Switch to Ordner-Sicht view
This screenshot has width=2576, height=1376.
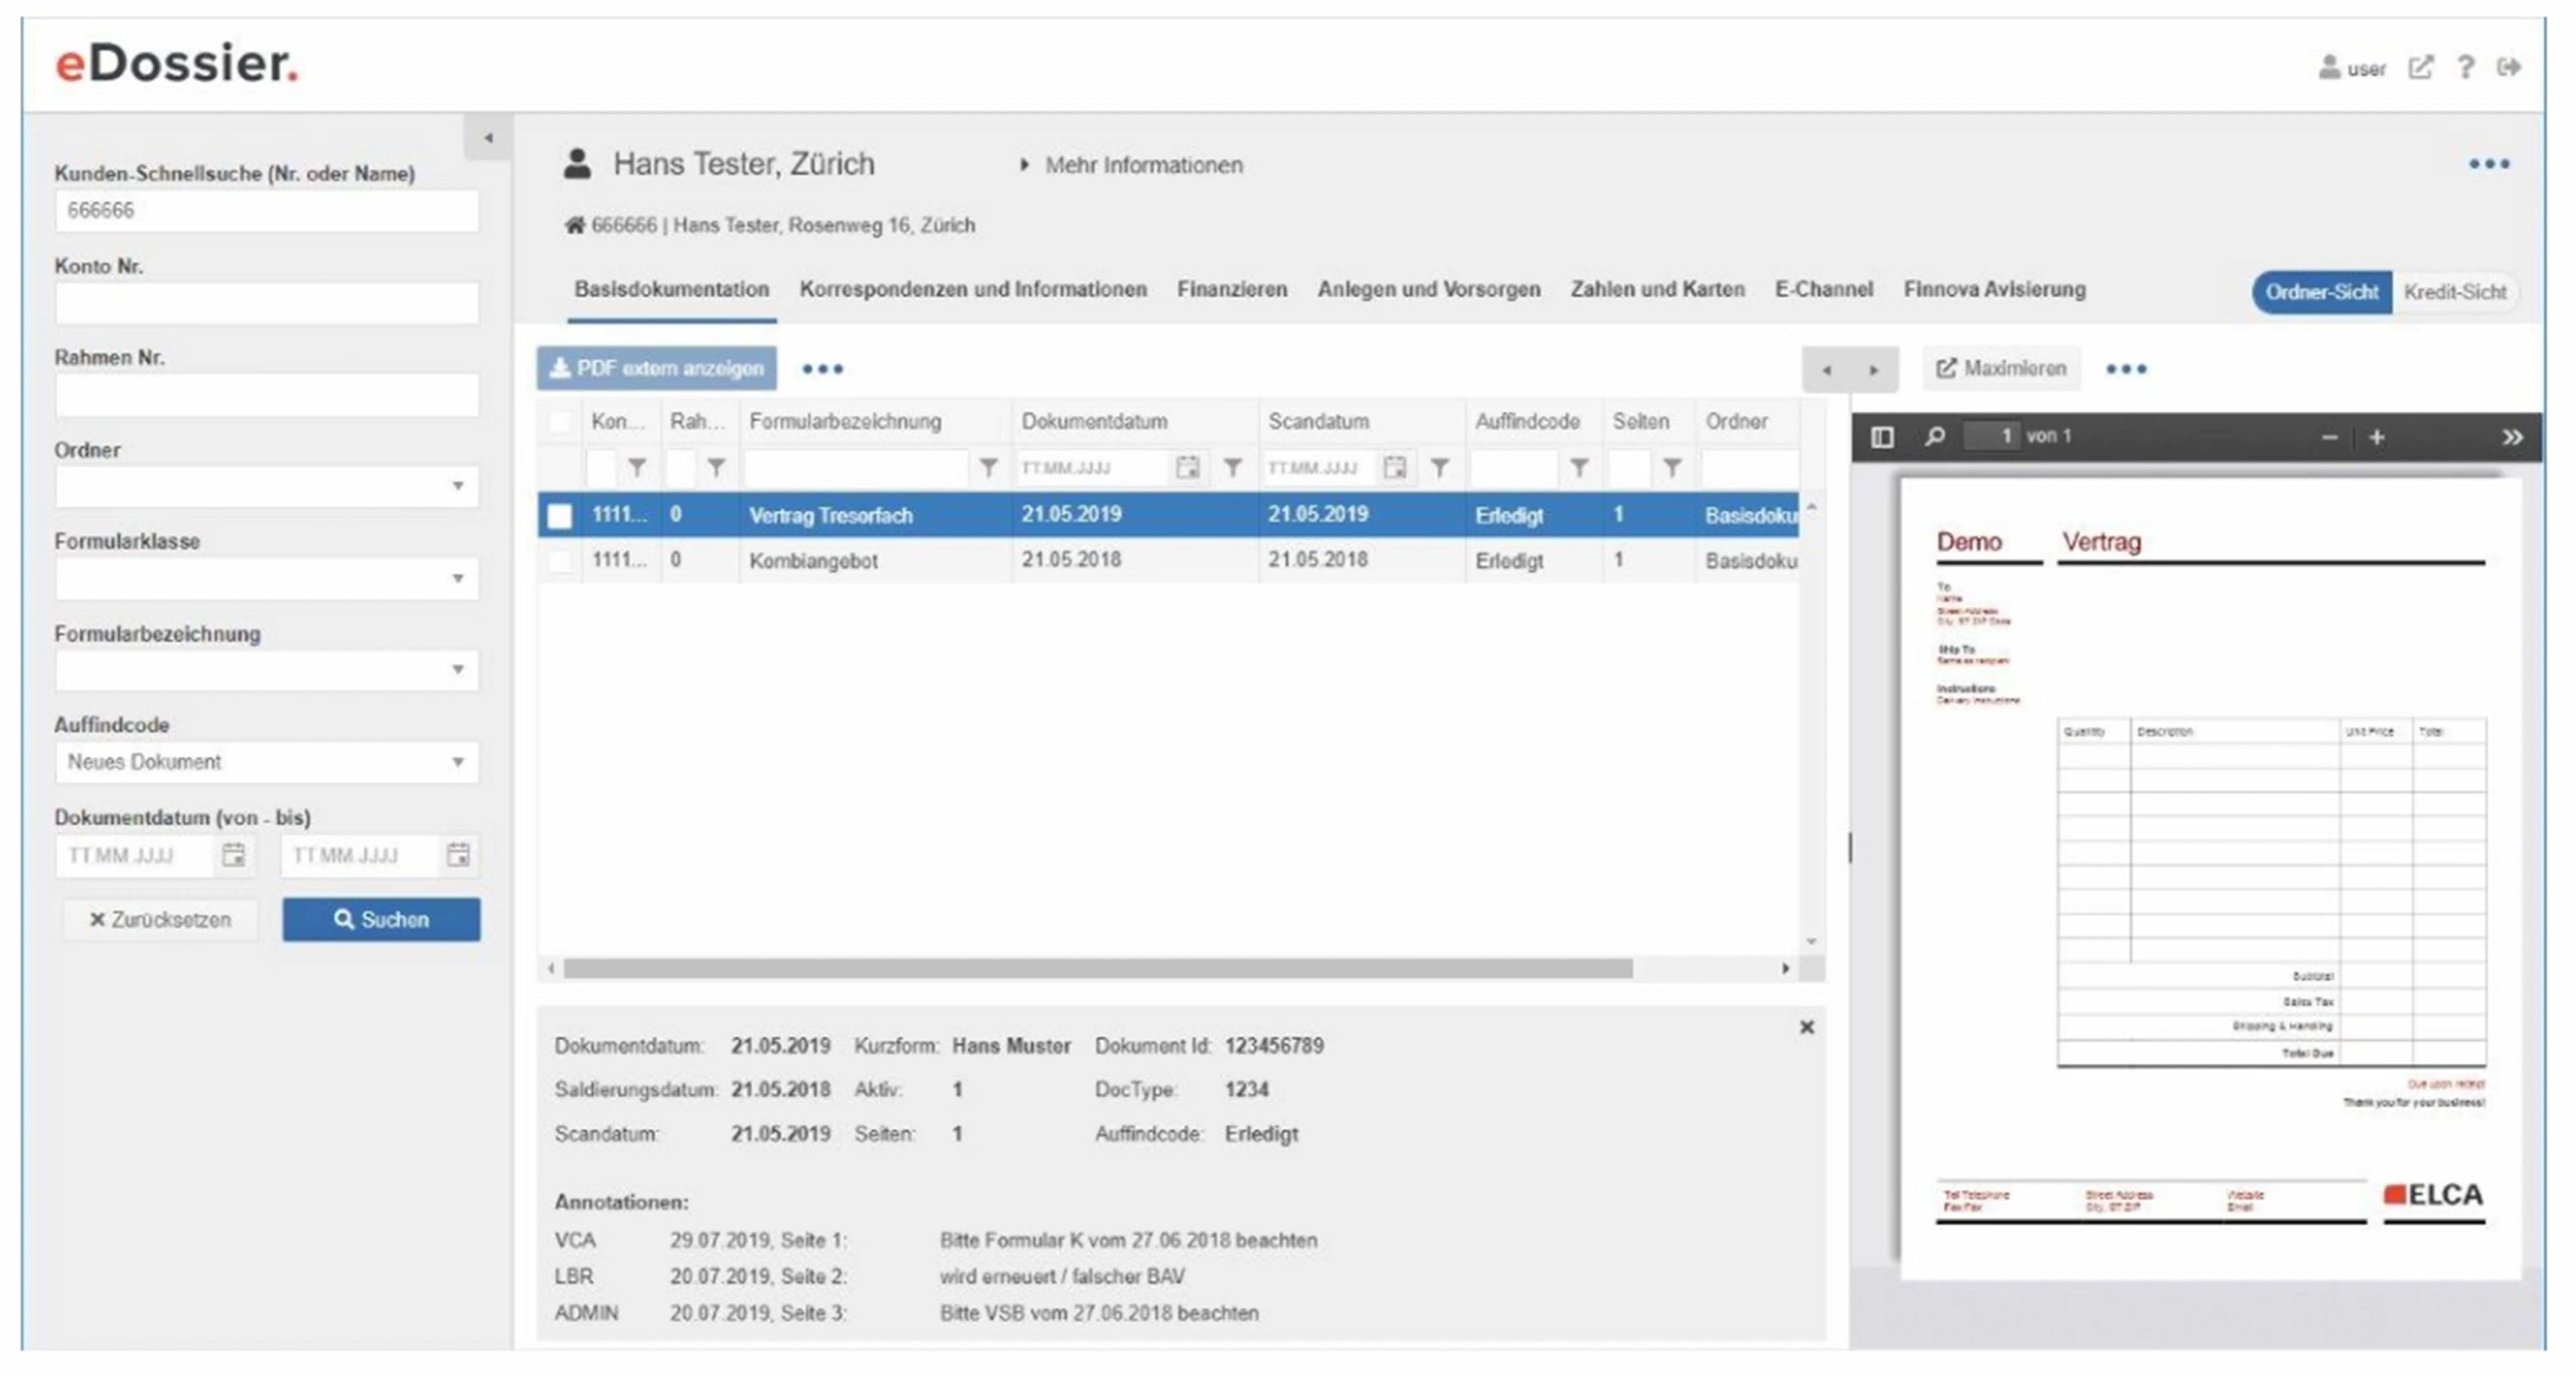pos(2322,292)
